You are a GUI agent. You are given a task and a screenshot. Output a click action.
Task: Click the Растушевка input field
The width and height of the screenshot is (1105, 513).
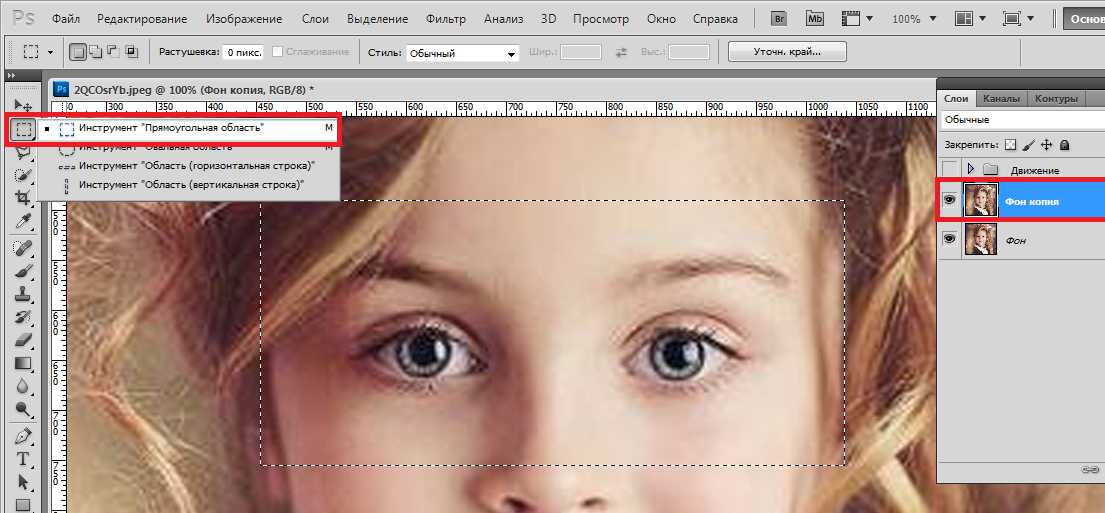243,52
